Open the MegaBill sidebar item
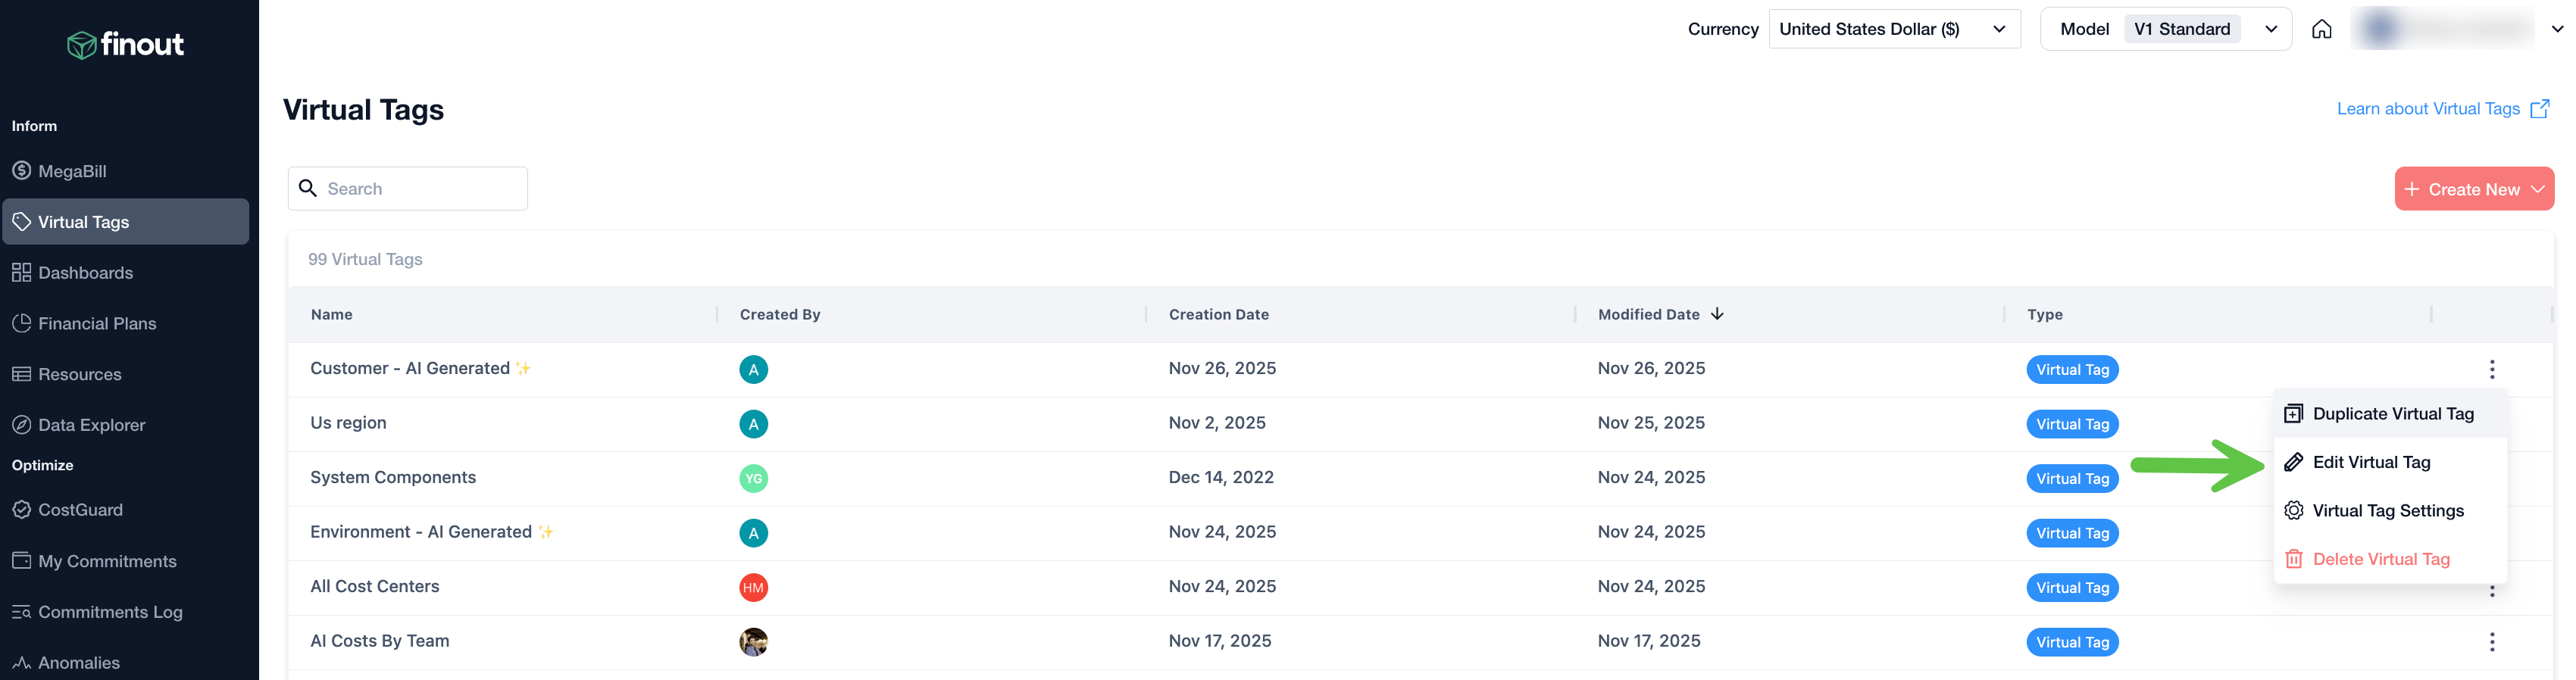The image size is (2576, 680). click(72, 171)
